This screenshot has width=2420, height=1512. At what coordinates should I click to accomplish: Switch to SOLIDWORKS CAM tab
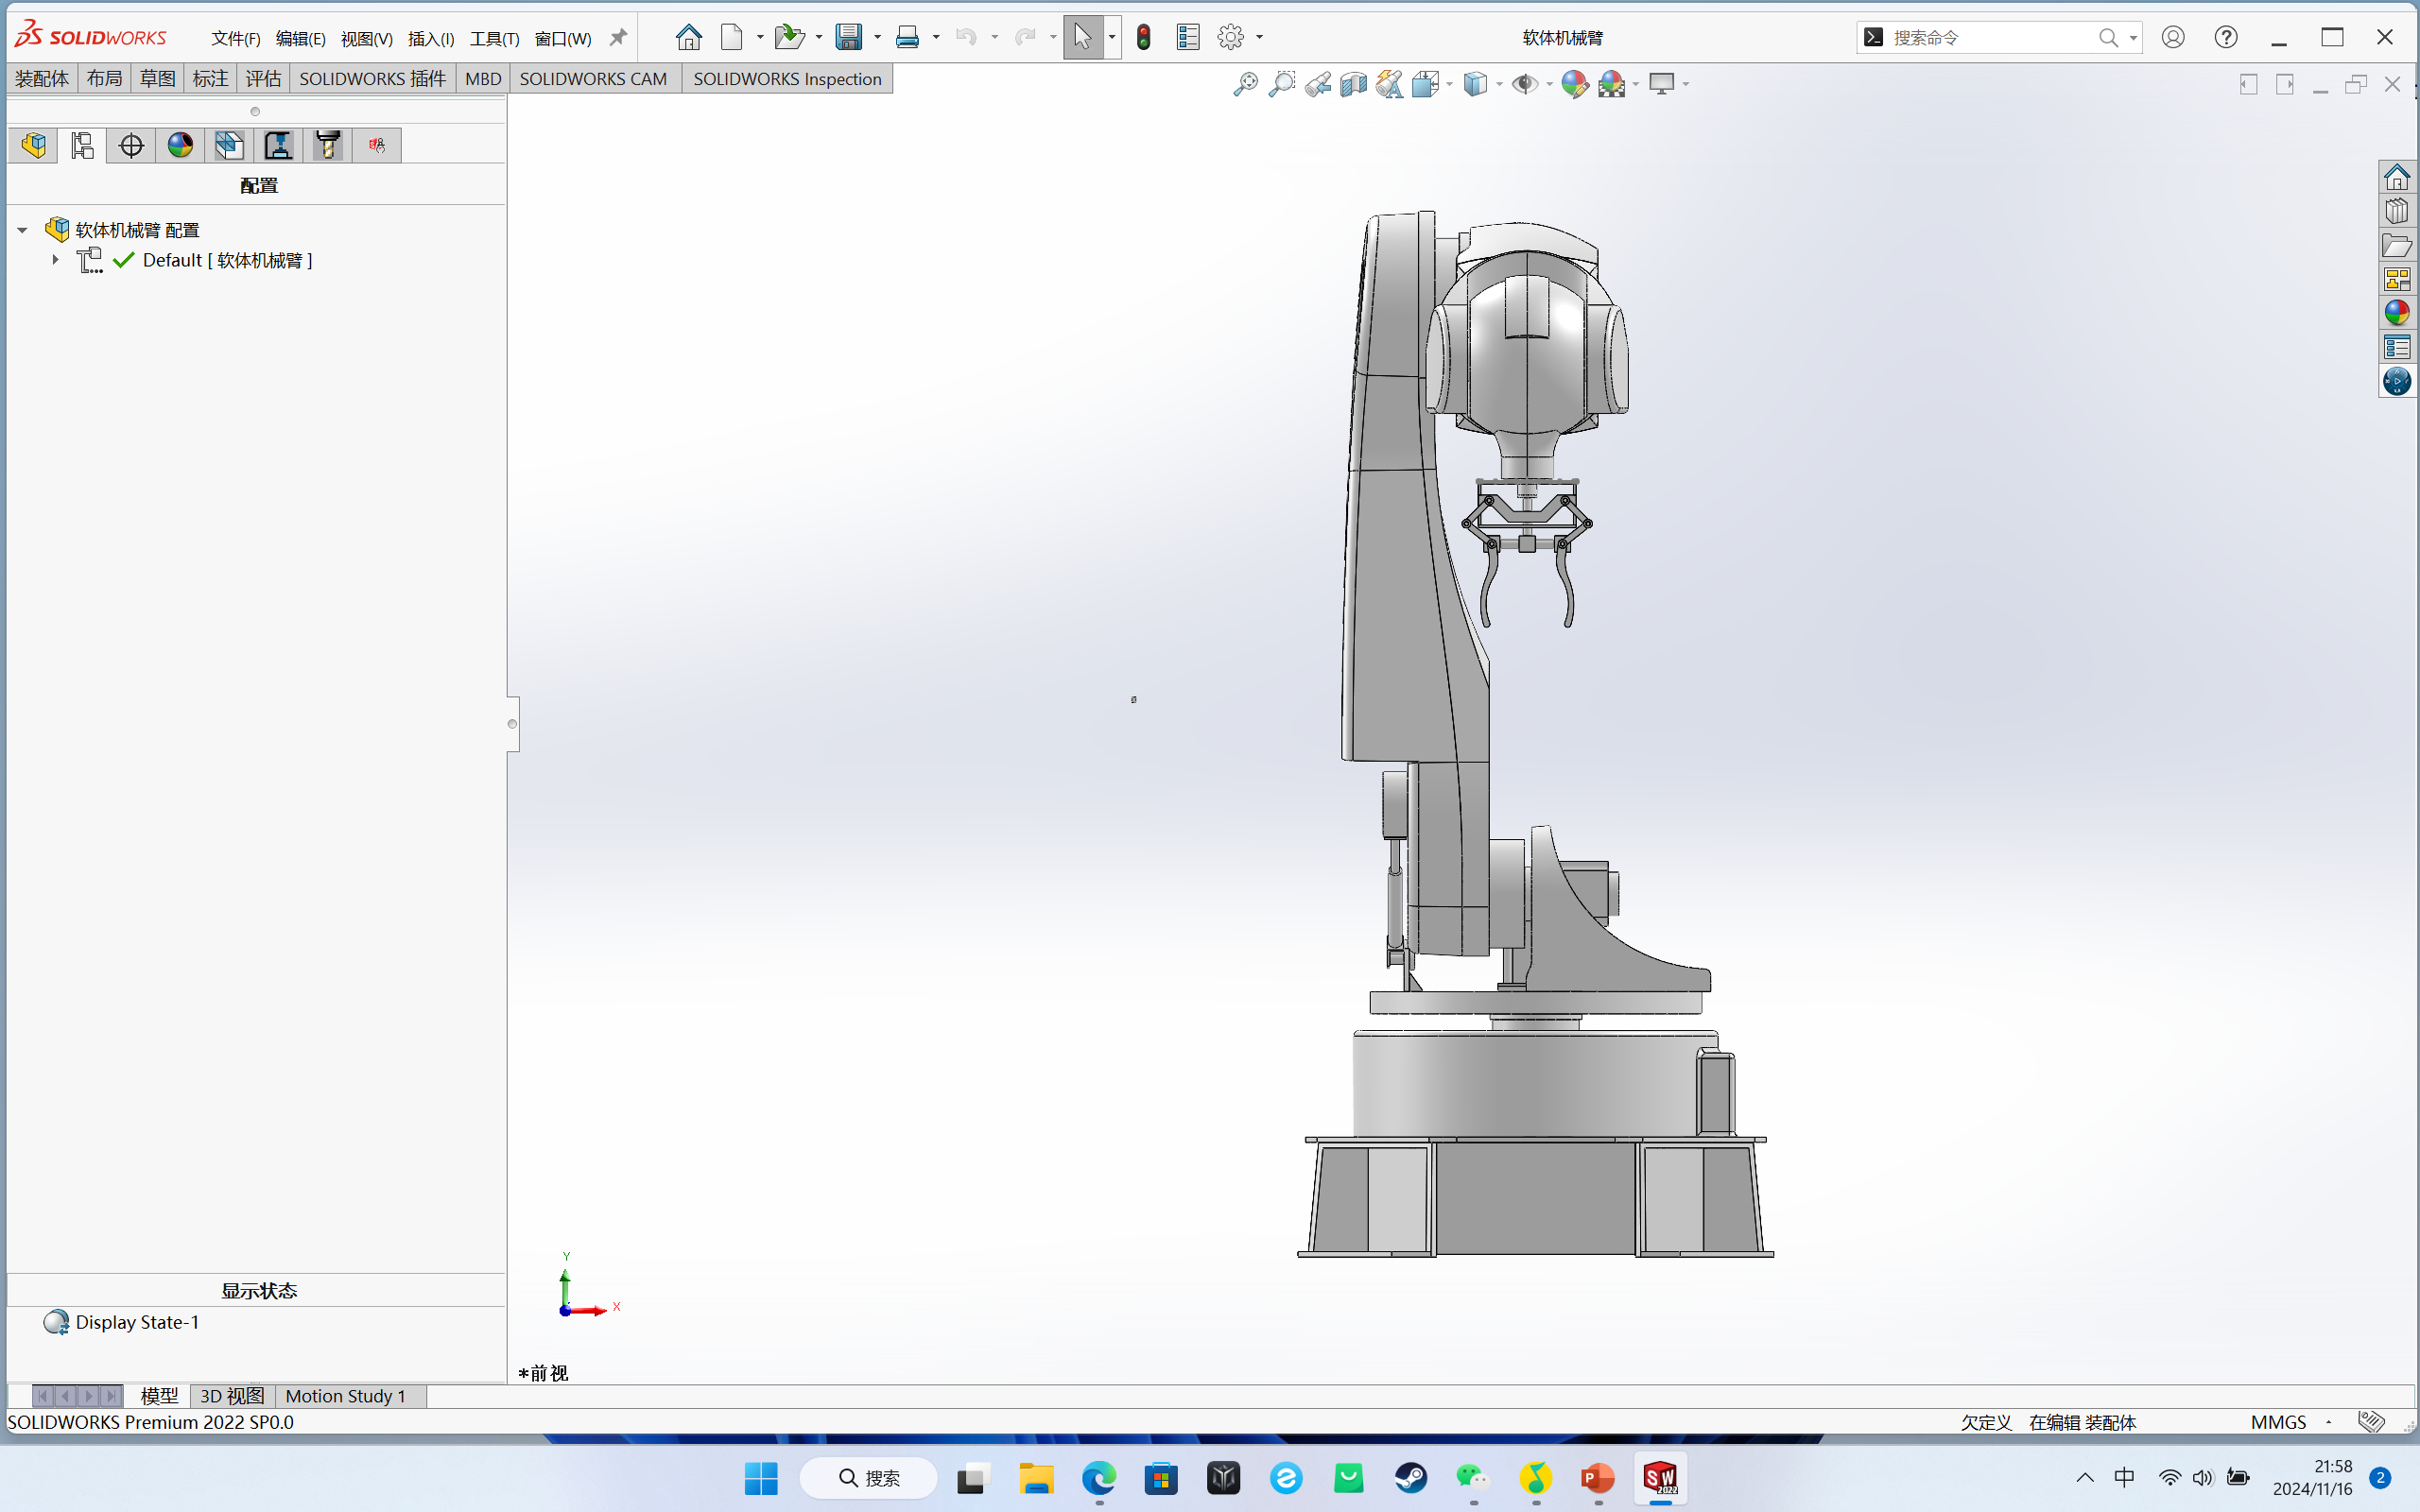tap(593, 79)
